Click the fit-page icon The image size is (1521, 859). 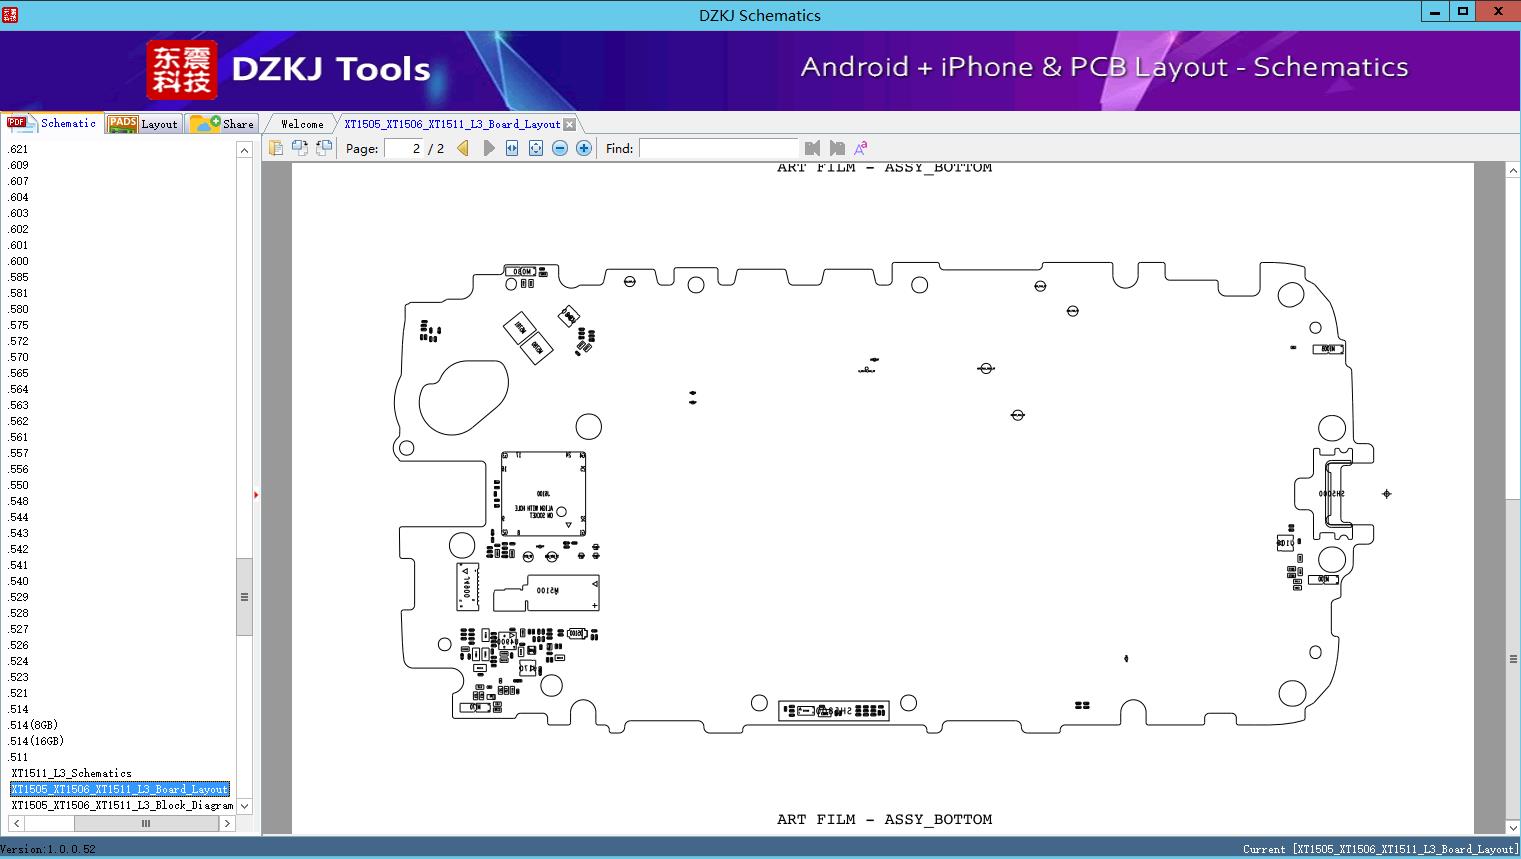(x=536, y=148)
